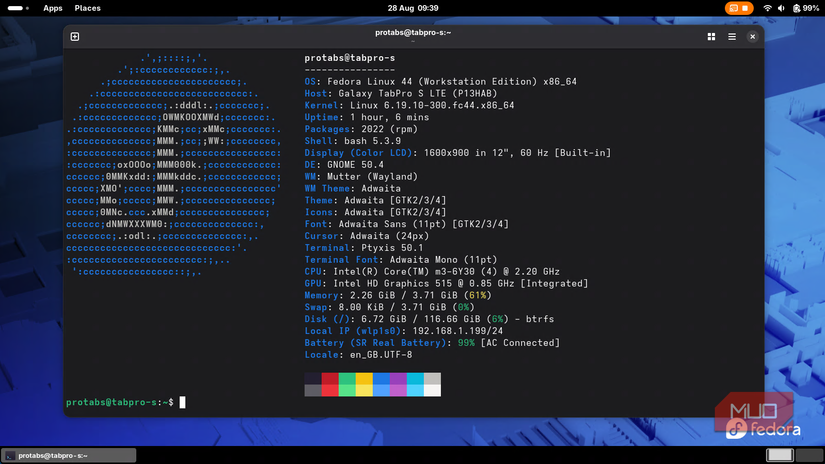This screenshot has height=464, width=825.
Task: Click the volume speaker icon in tray
Action: coord(781,8)
